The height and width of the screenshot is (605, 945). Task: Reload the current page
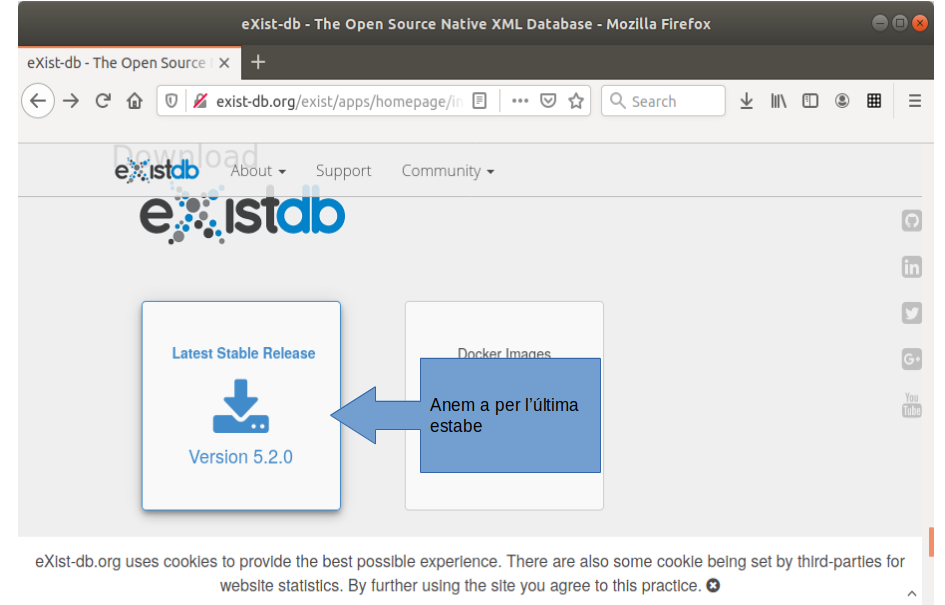[103, 101]
